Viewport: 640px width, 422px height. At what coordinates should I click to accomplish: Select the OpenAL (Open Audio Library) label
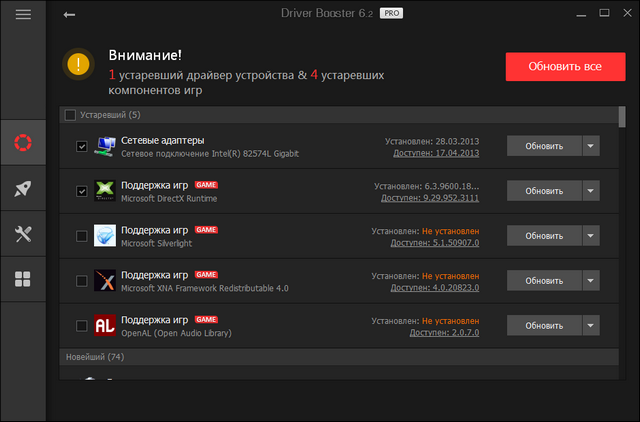176,333
